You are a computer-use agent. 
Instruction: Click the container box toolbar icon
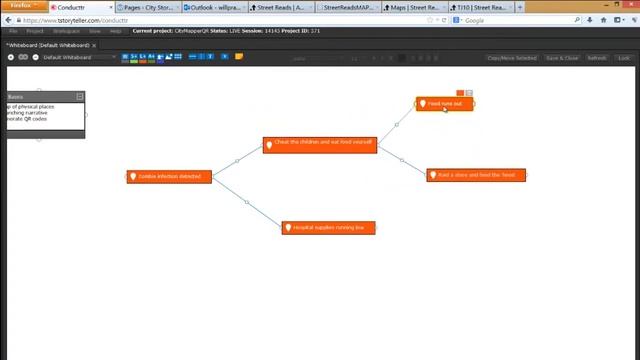click(201, 57)
